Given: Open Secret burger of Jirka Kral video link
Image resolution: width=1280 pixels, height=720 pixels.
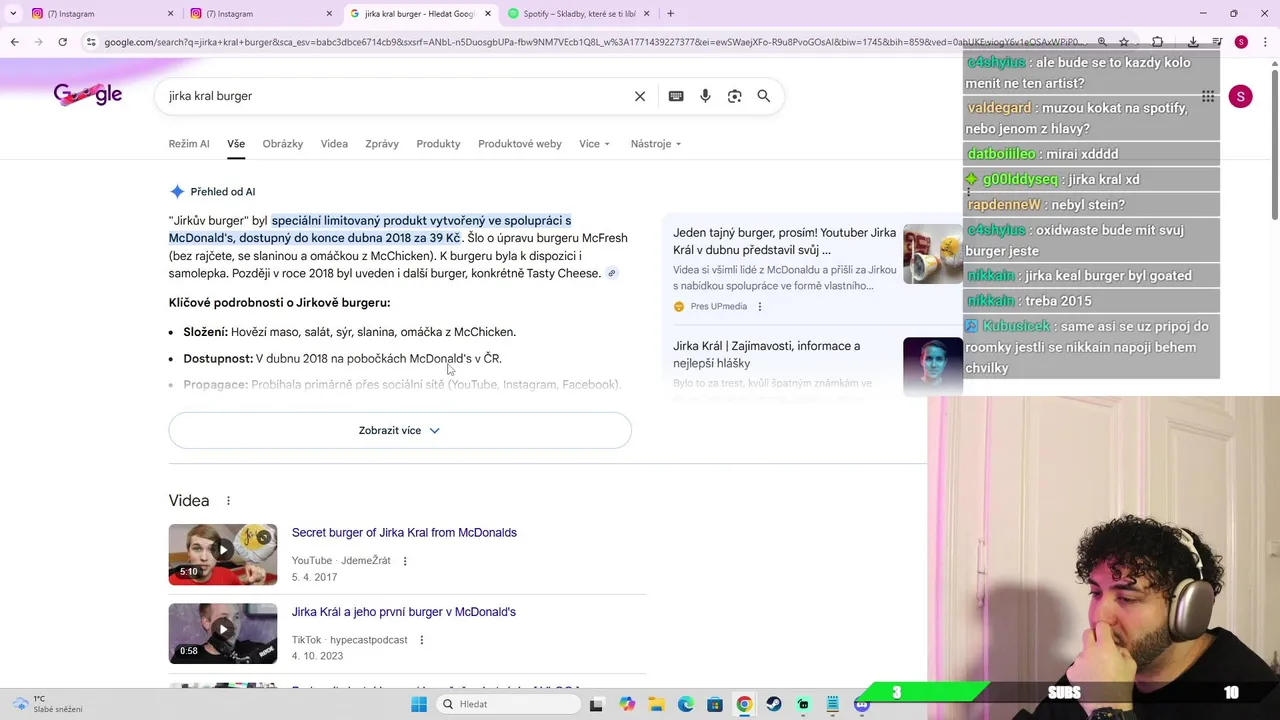Looking at the screenshot, I should tap(404, 533).
